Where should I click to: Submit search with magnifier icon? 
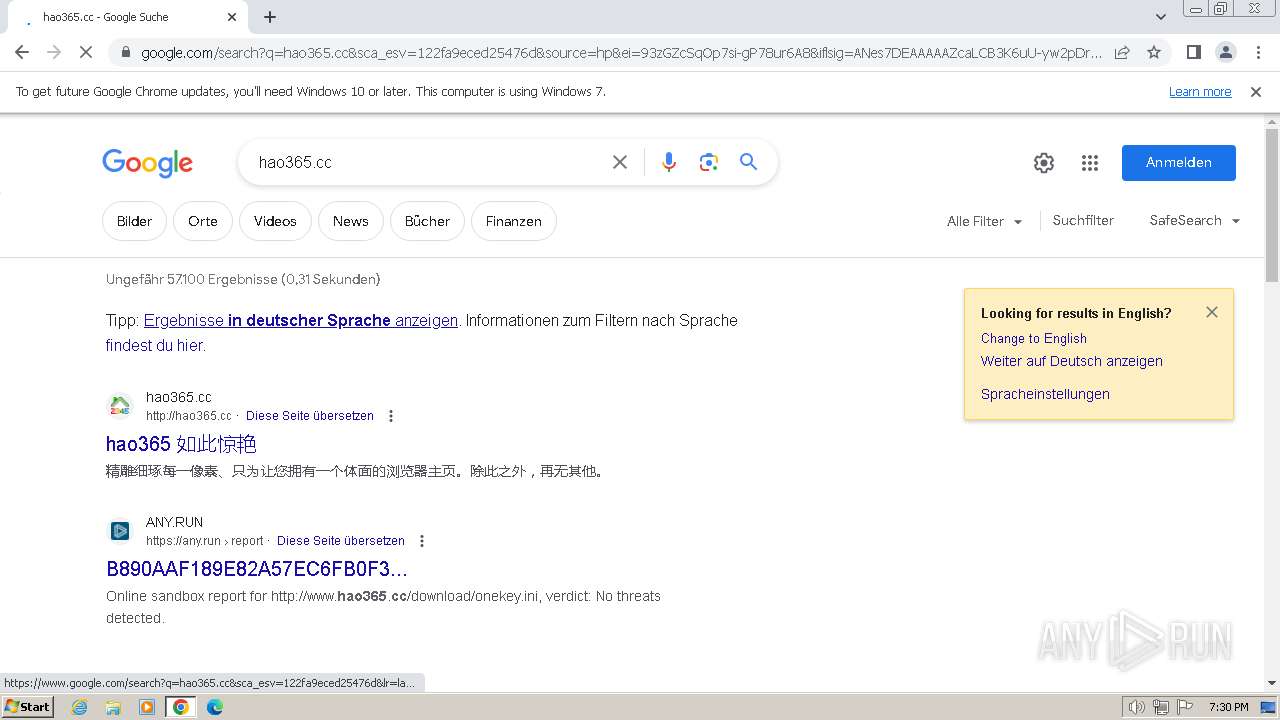click(749, 162)
